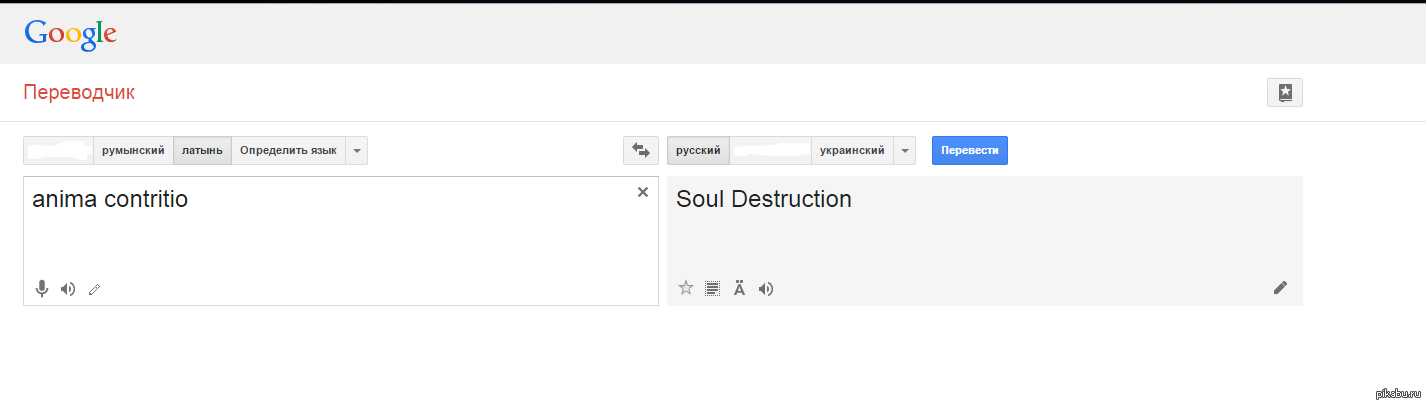Expand the source language dropdown arrow
This screenshot has height=405, width=1426.
pyautogui.click(x=357, y=150)
